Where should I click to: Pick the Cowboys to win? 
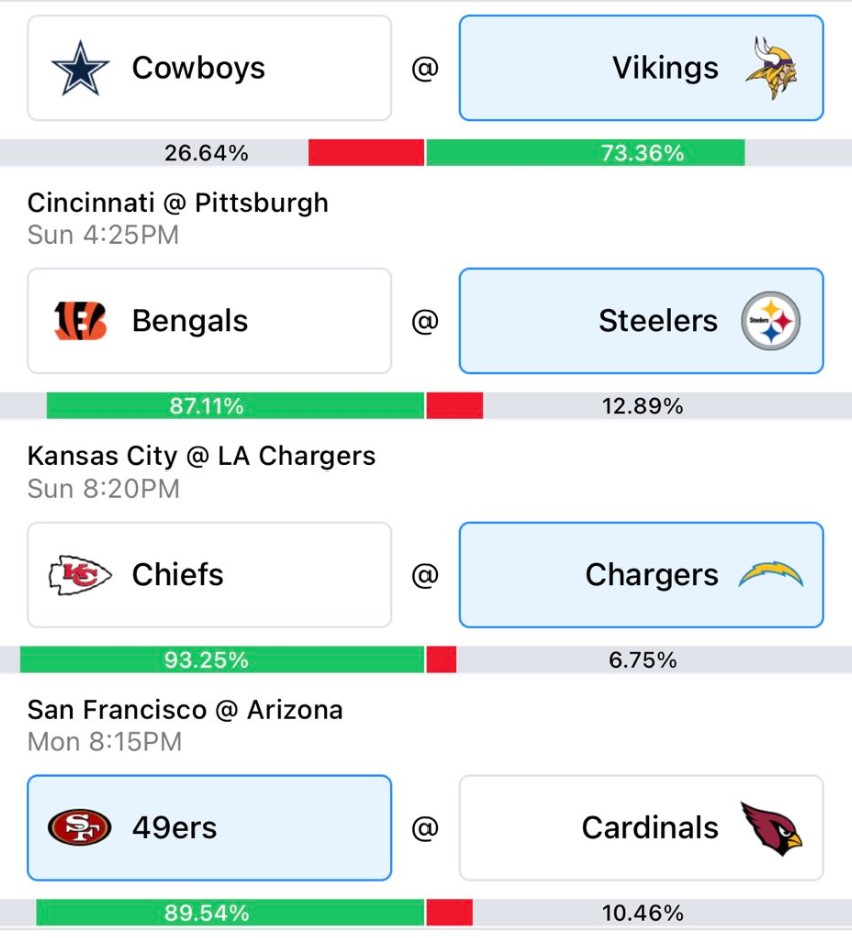(209, 68)
